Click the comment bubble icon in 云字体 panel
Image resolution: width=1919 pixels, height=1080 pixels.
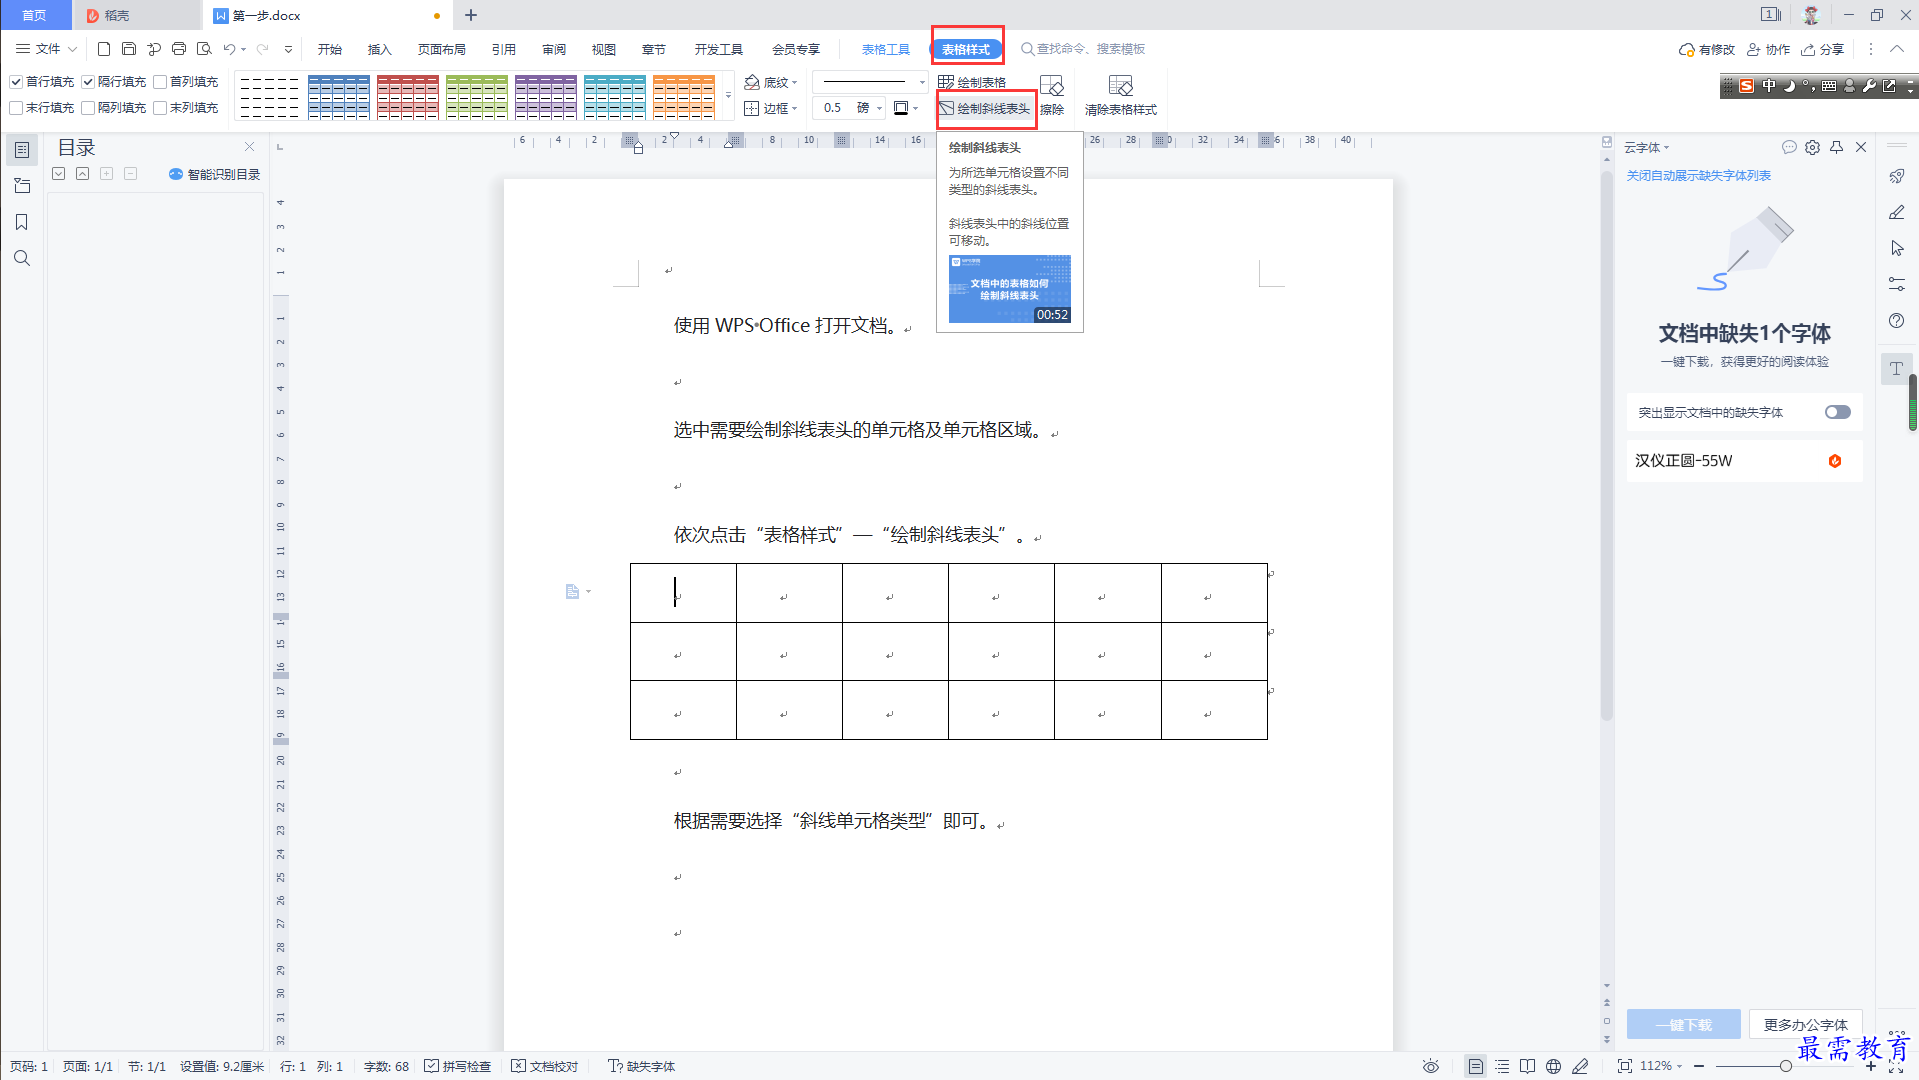(x=1789, y=147)
